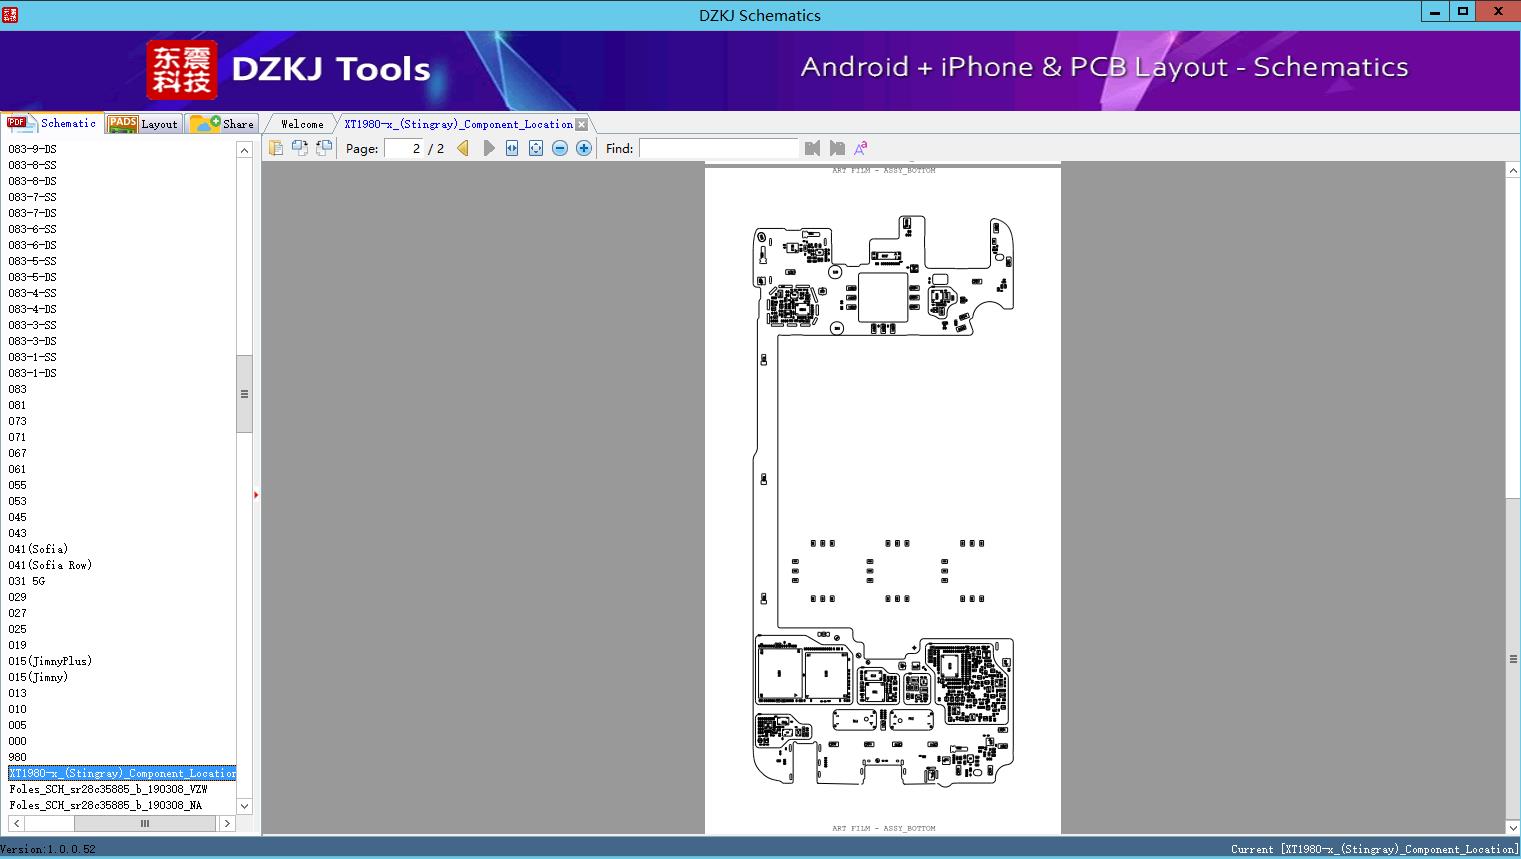
Task: Close the XT1980-x Component_Location tab
Action: click(x=582, y=124)
